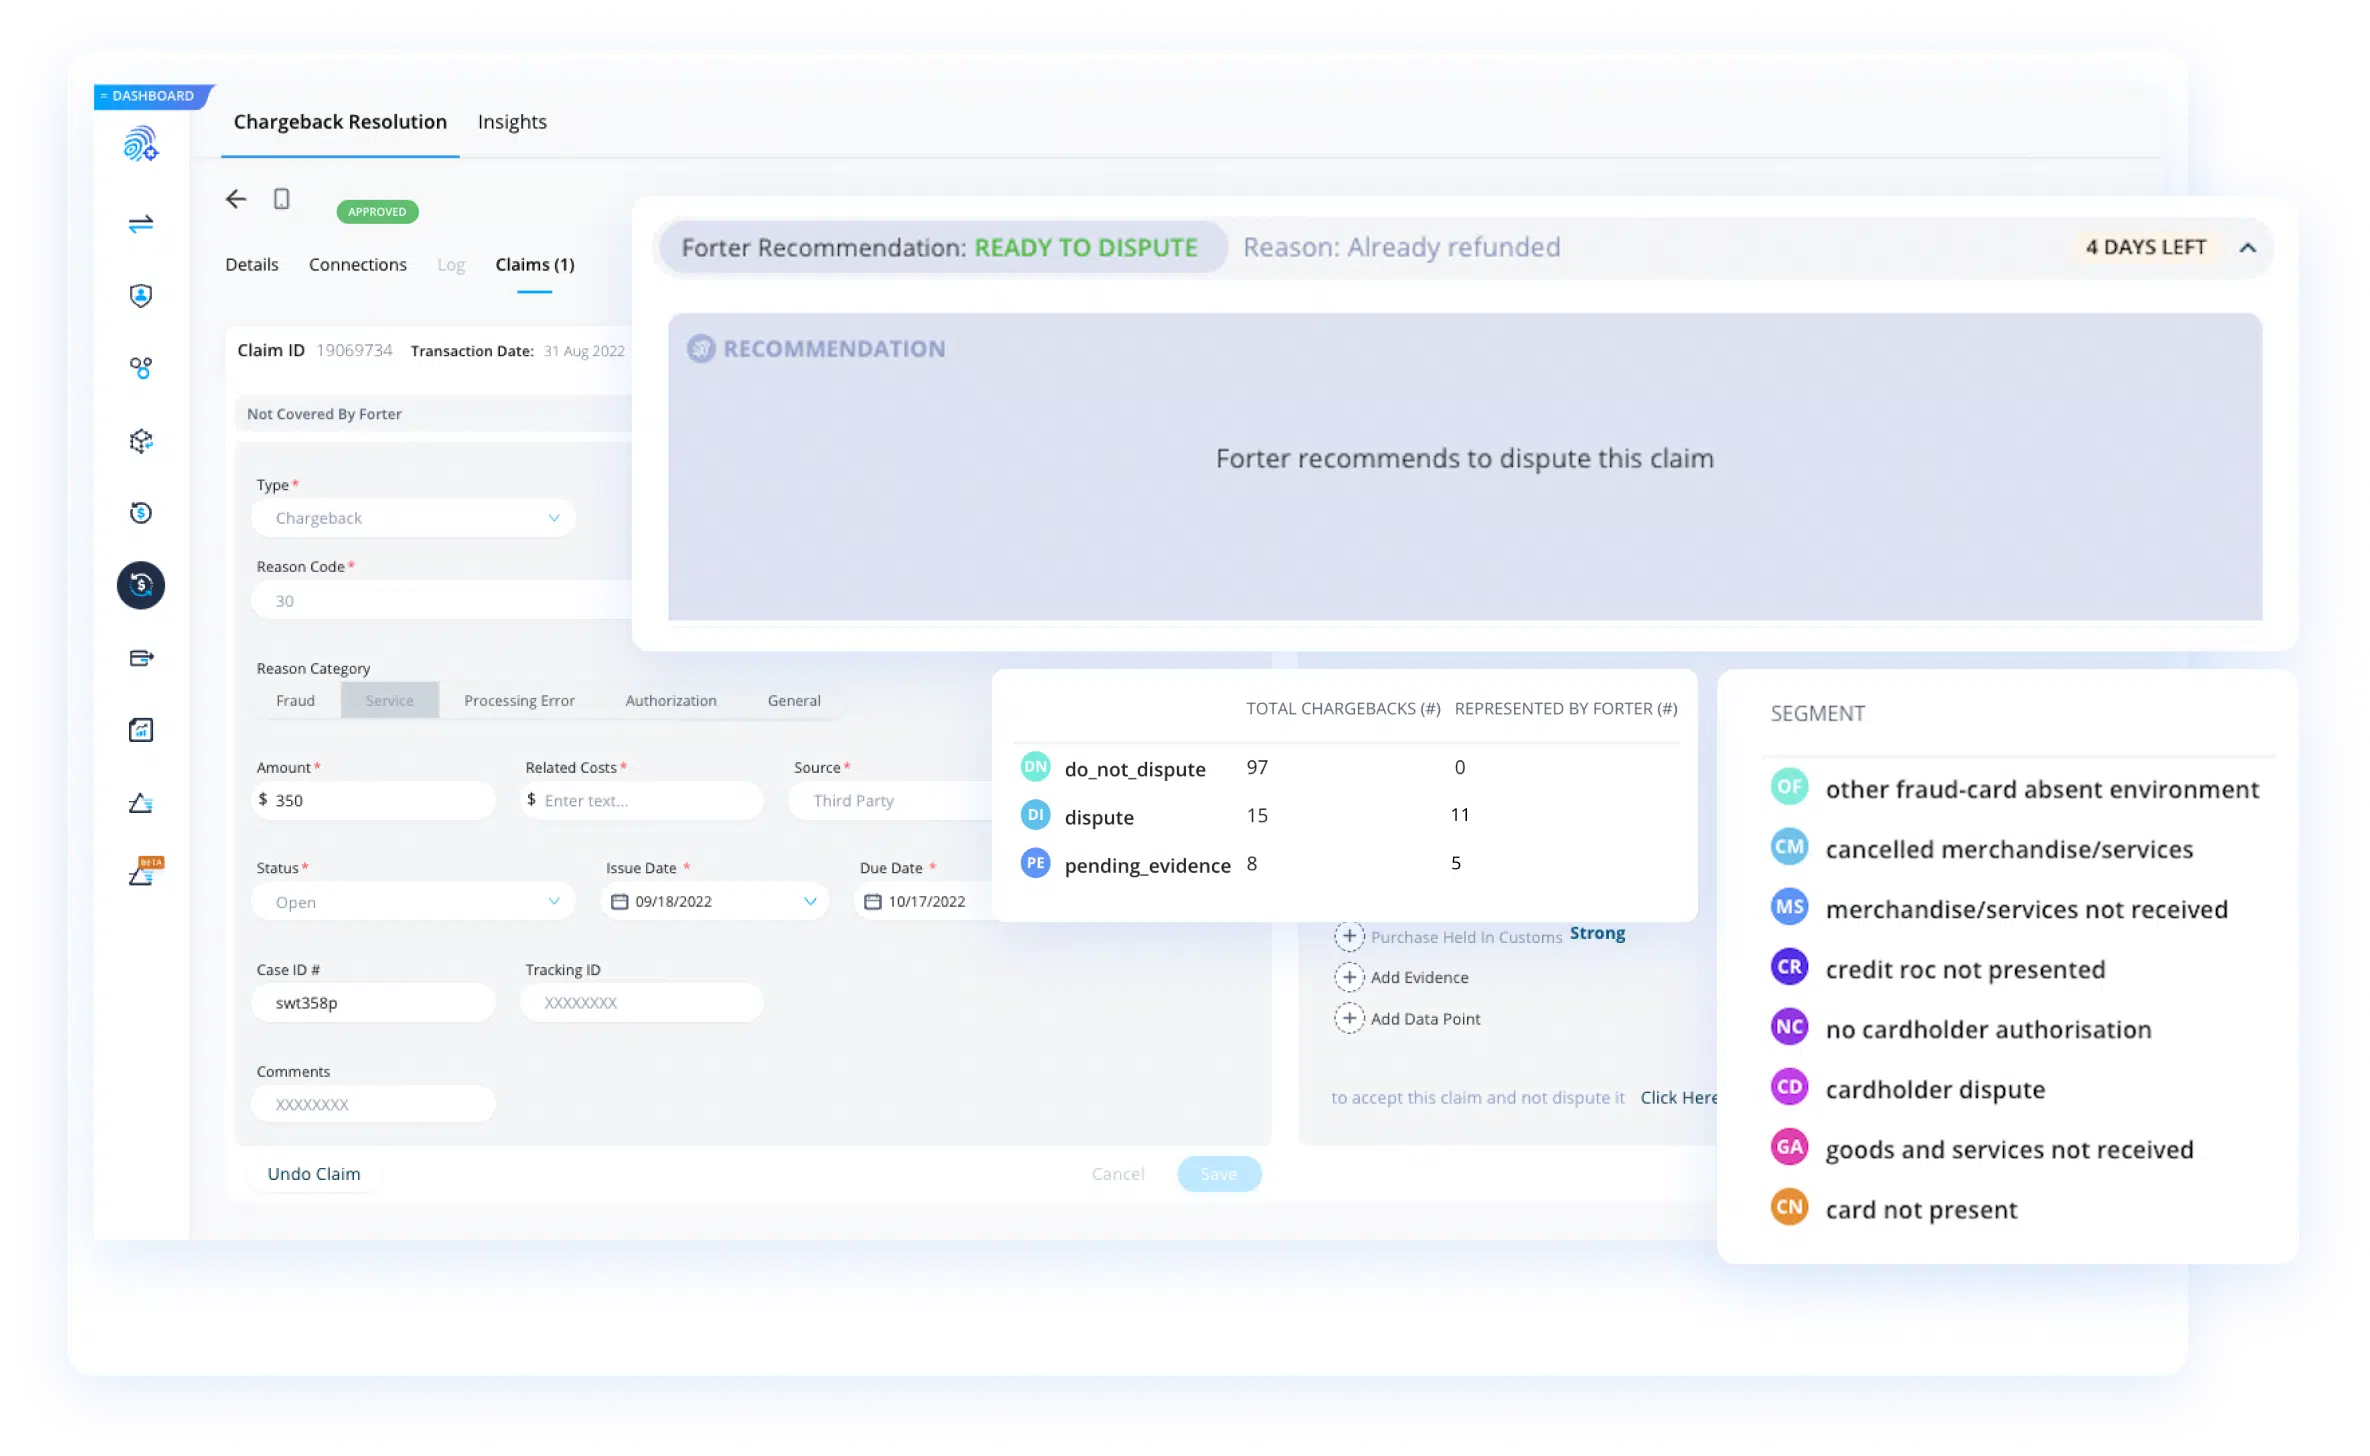Click plus icon beside Purchase Held In Customs
Screen dimensions: 2370x1456
tap(1349, 936)
